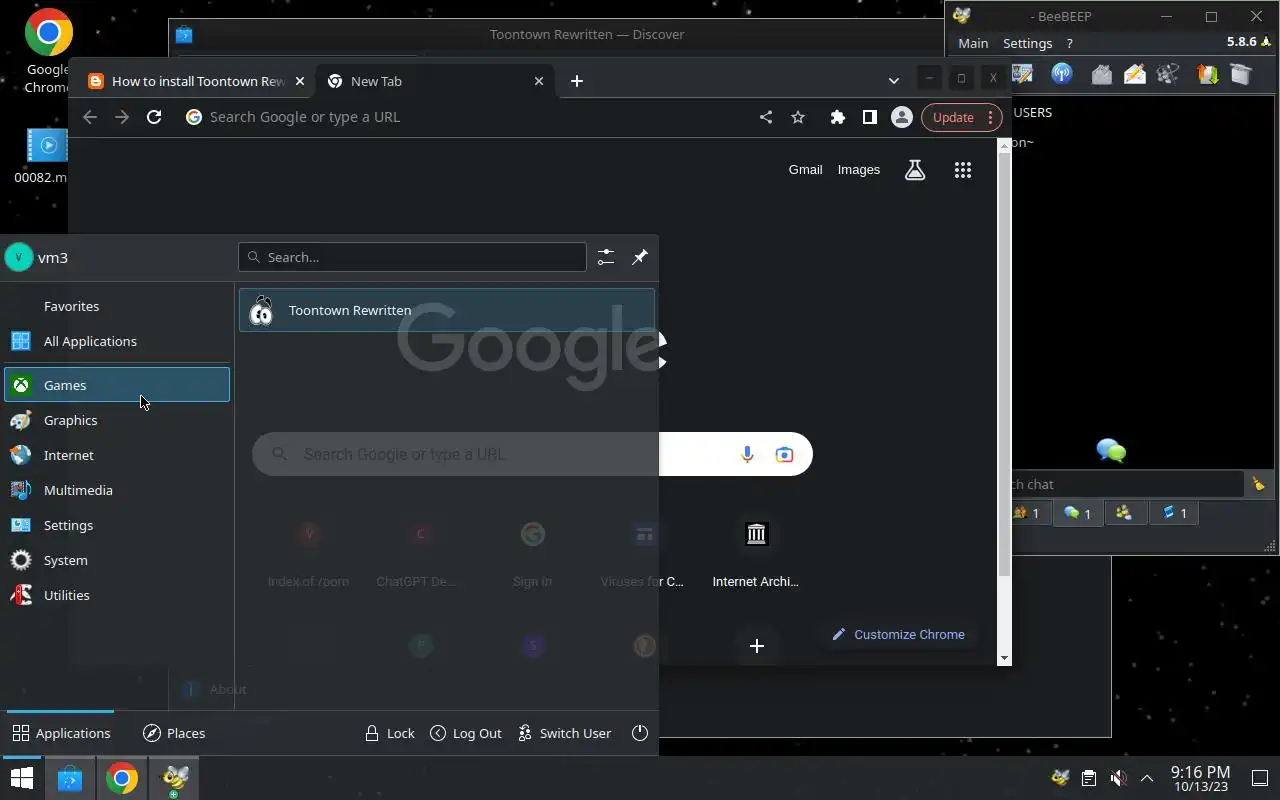Go forward in Chrome

point(122,117)
